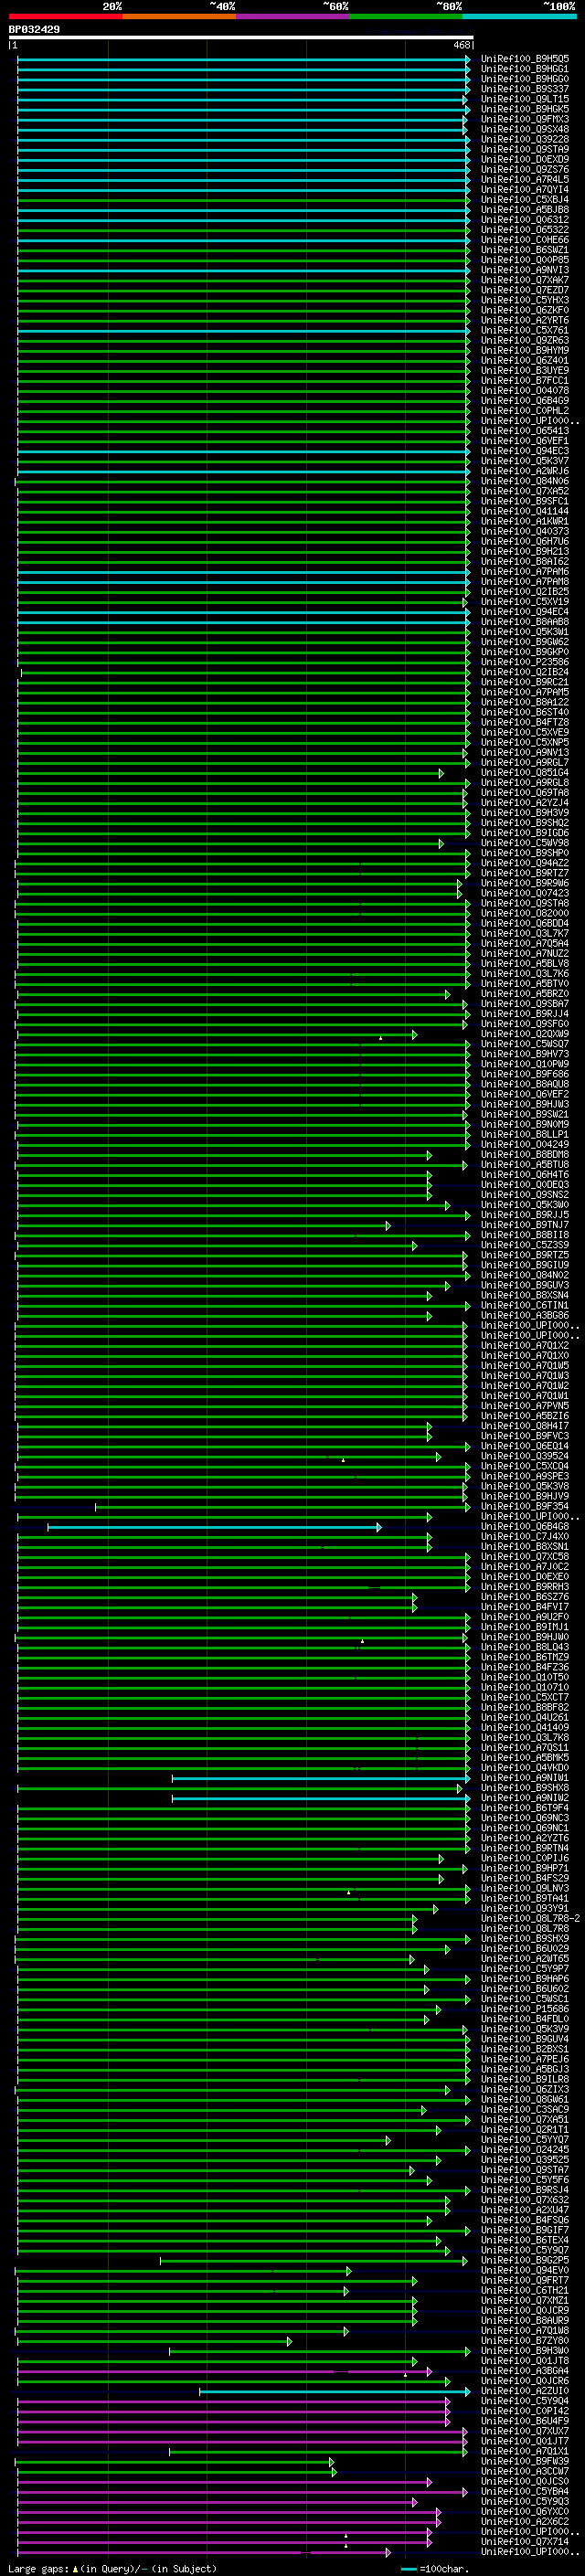
Task: Select hit label UniRef100_C5XCT7
Action: pyautogui.click(x=525, y=1697)
